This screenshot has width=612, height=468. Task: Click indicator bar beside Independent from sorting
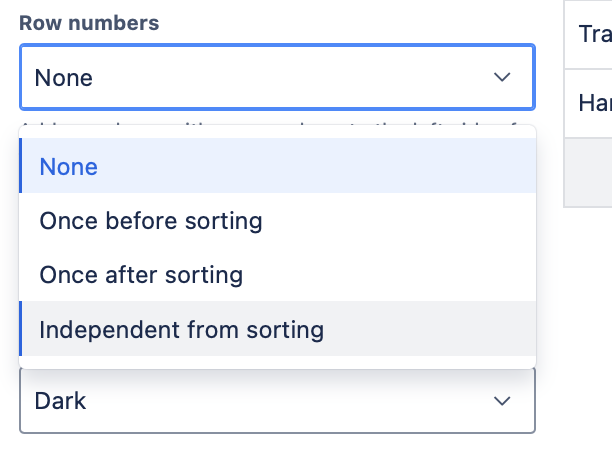tap(21, 329)
